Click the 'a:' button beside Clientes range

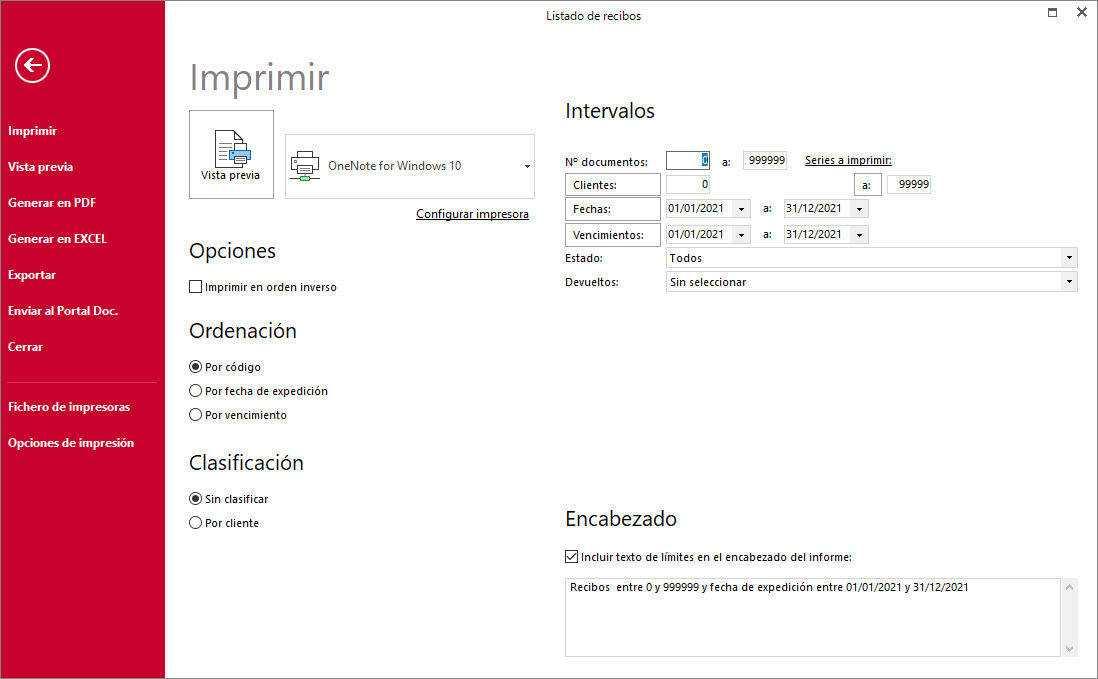tap(868, 185)
